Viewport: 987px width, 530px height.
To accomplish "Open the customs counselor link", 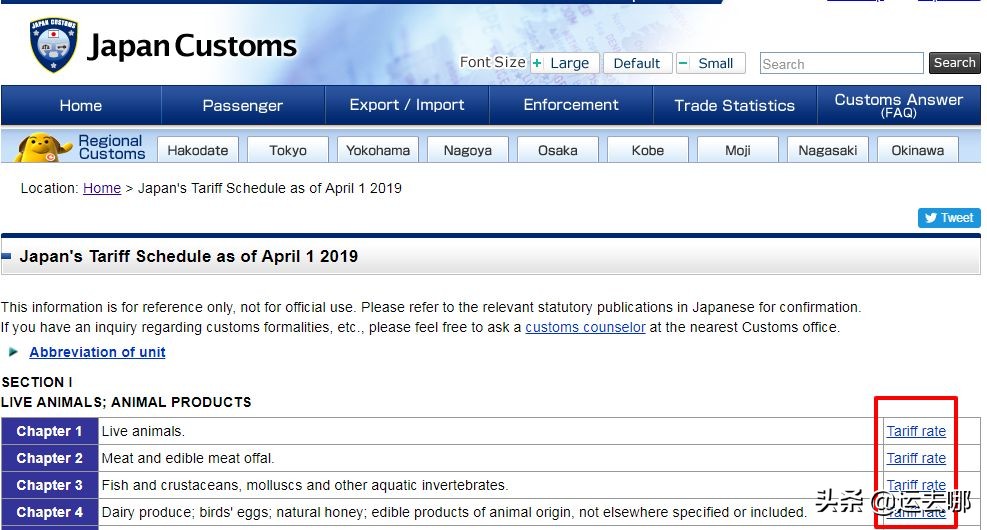I will pyautogui.click(x=585, y=327).
